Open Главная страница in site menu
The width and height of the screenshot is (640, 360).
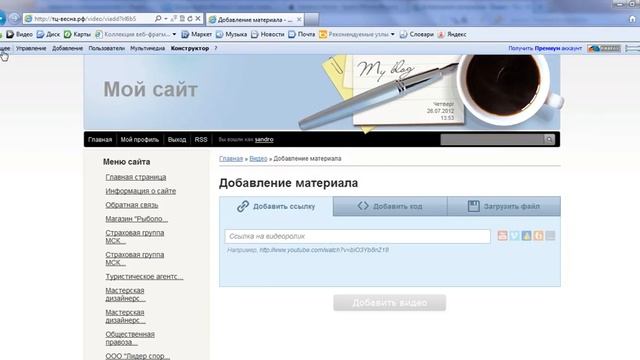pyautogui.click(x=136, y=177)
